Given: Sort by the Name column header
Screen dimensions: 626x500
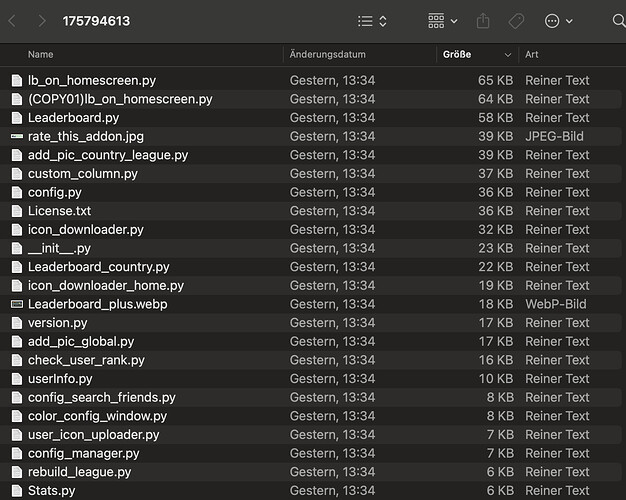Looking at the screenshot, I should [40, 54].
